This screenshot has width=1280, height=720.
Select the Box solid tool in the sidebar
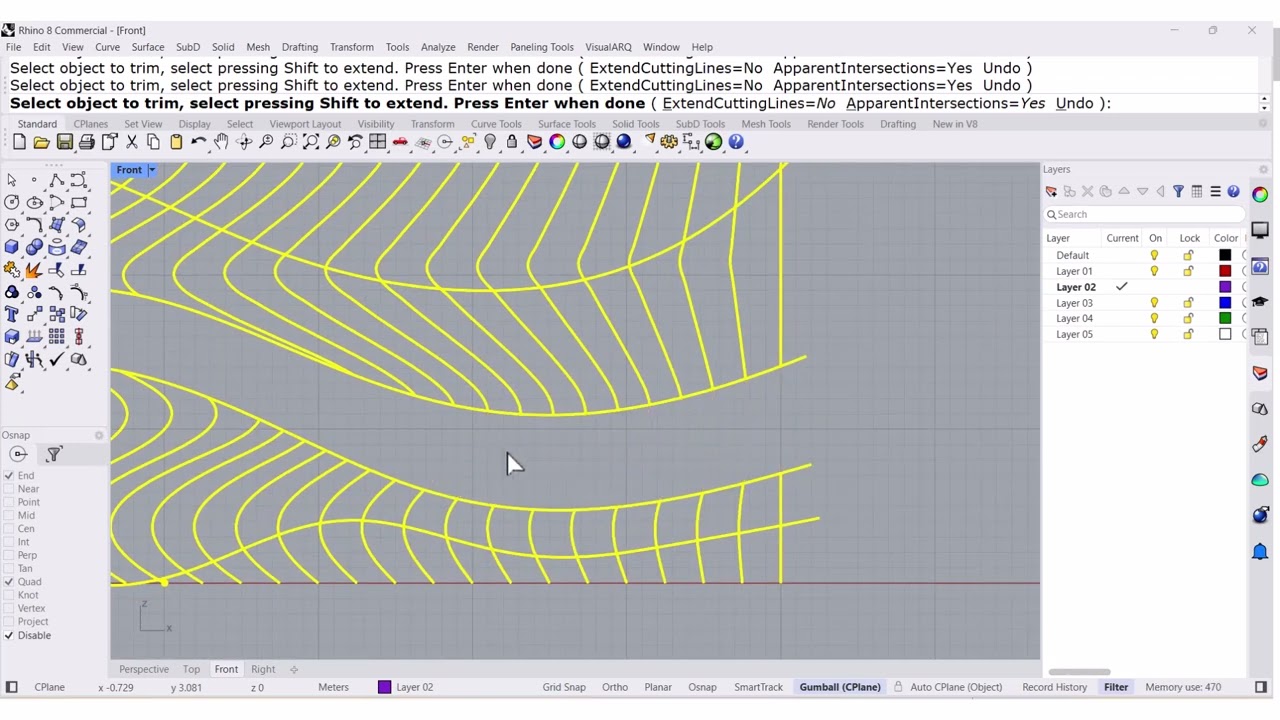(x=12, y=247)
